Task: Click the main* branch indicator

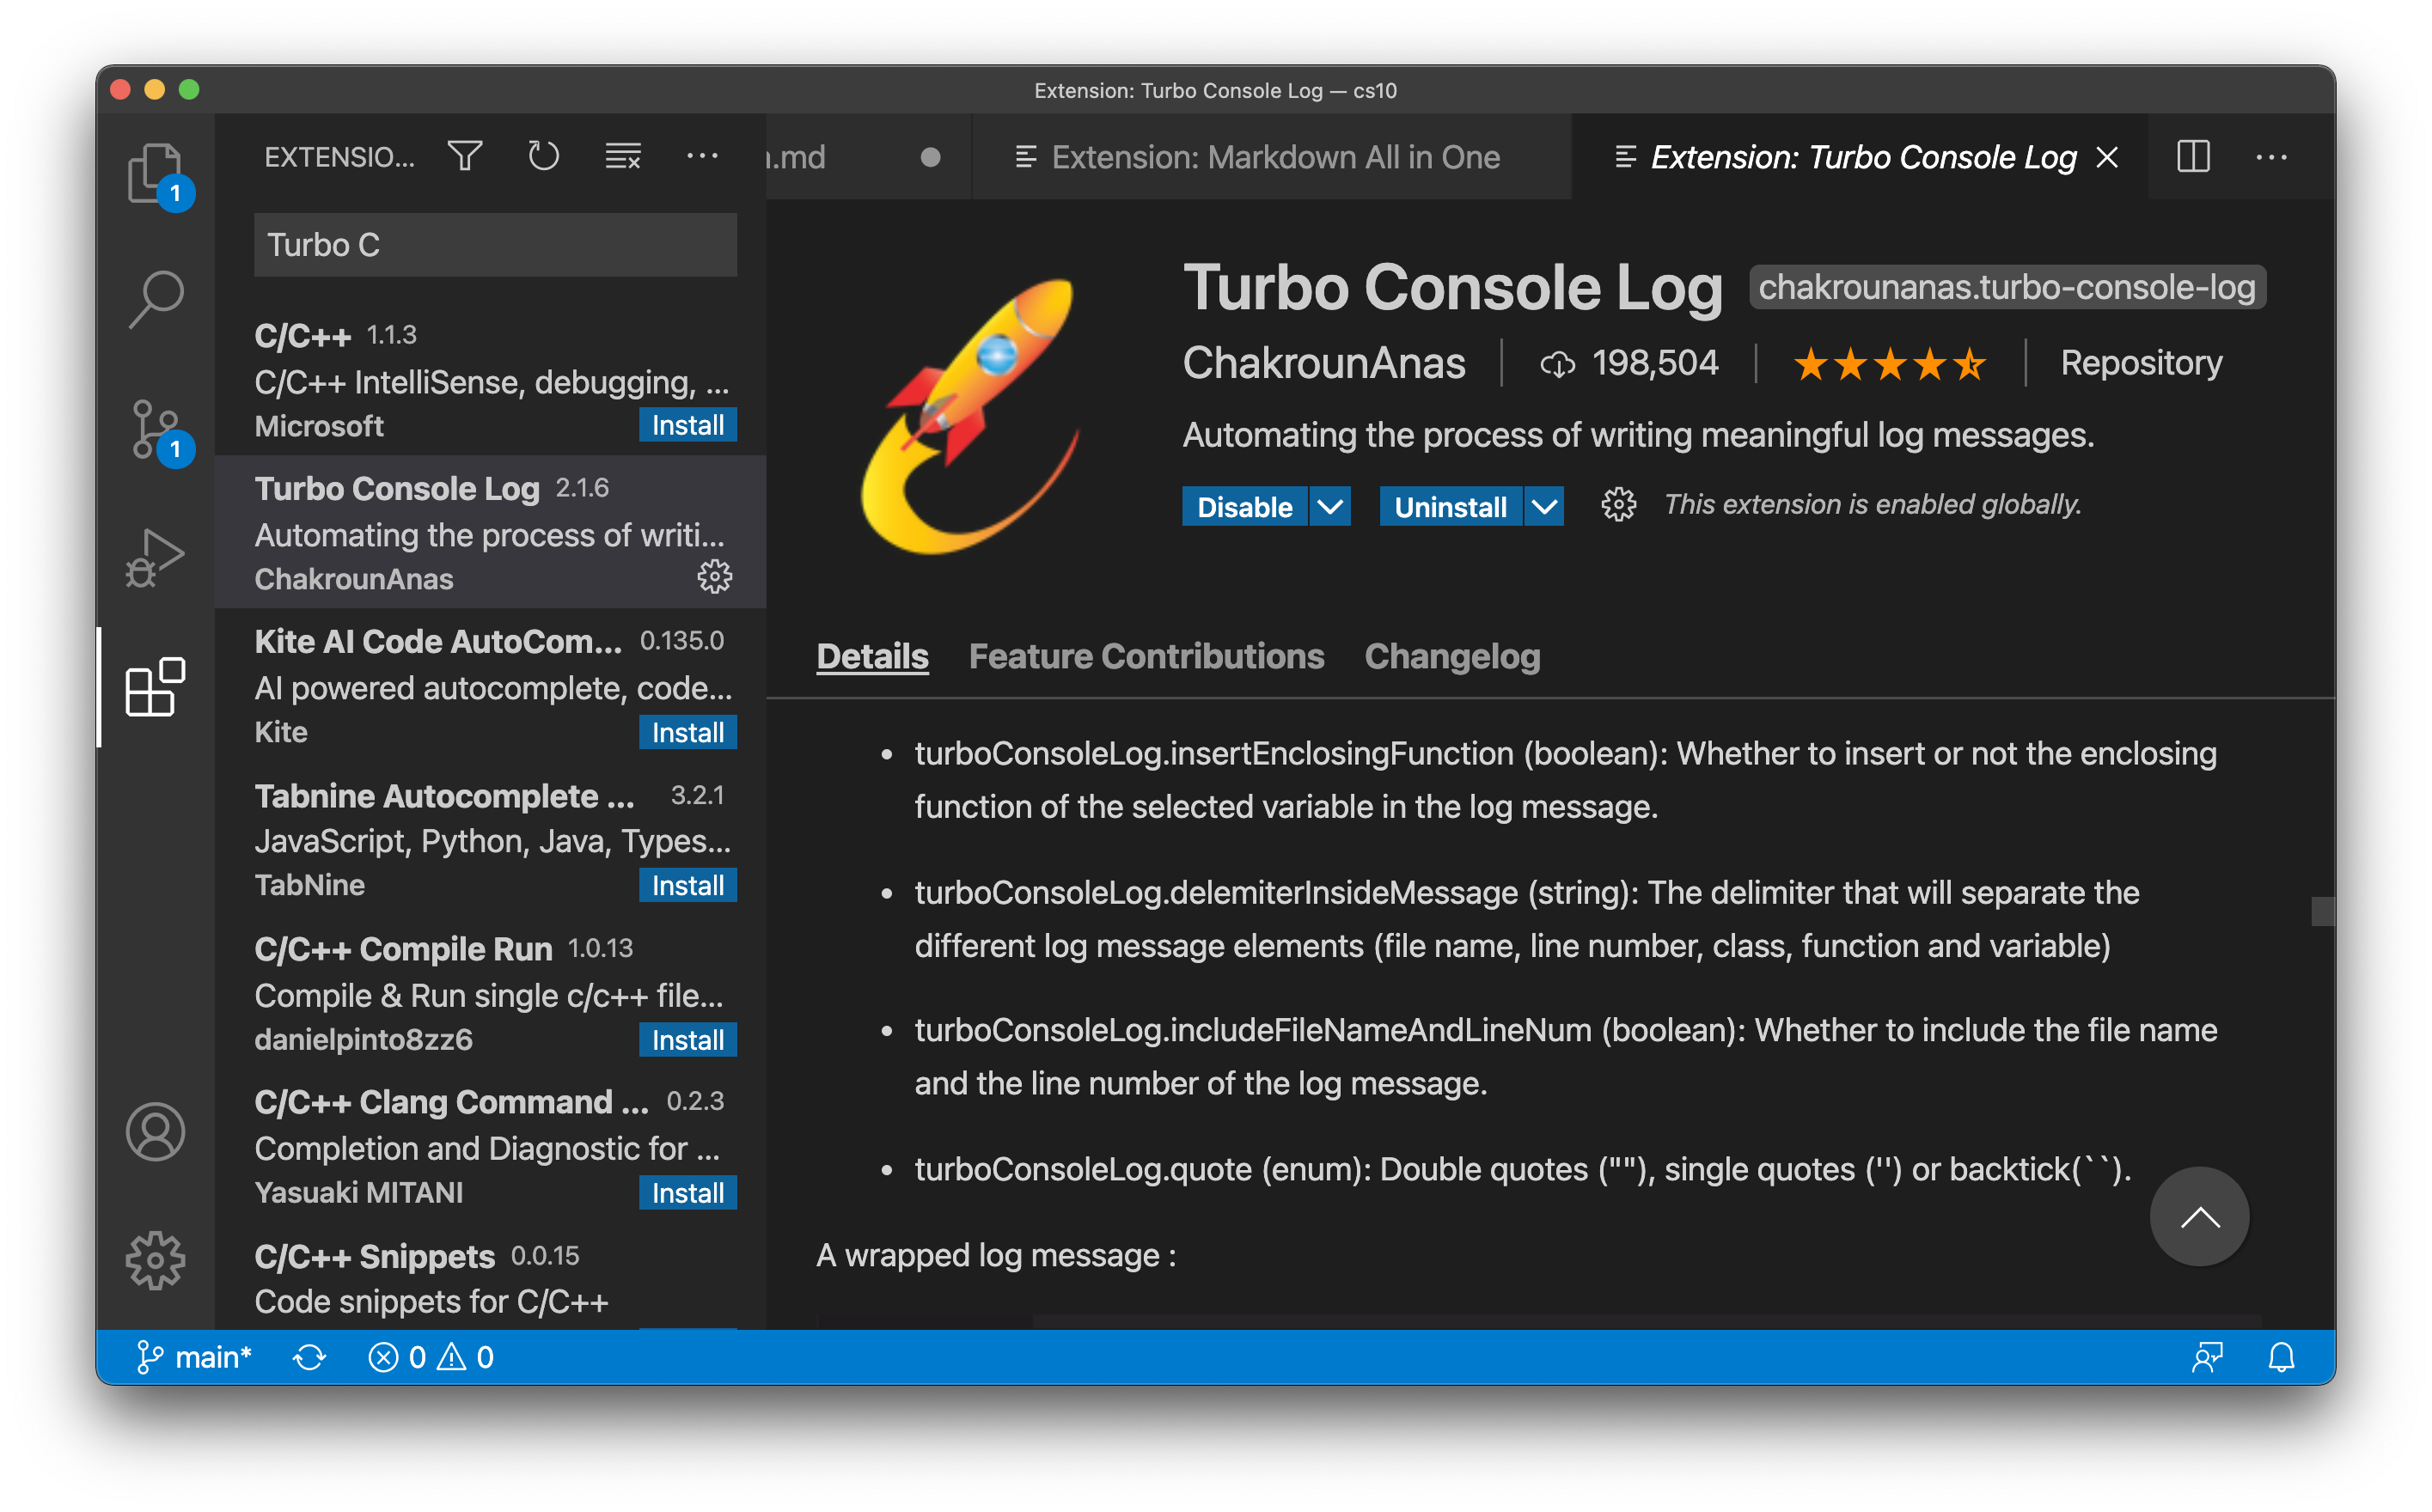Action: point(193,1357)
